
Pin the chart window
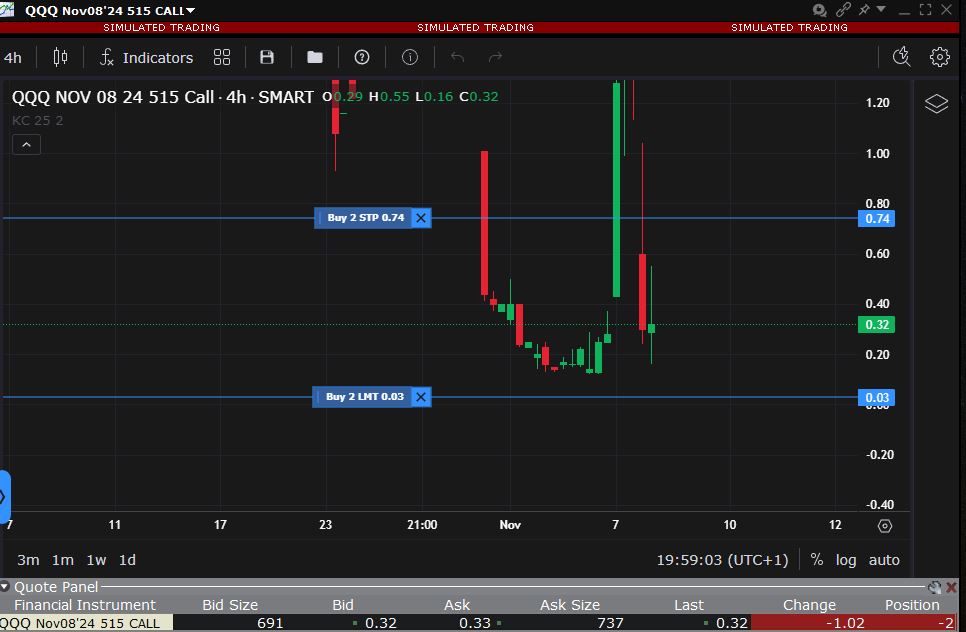[x=864, y=9]
